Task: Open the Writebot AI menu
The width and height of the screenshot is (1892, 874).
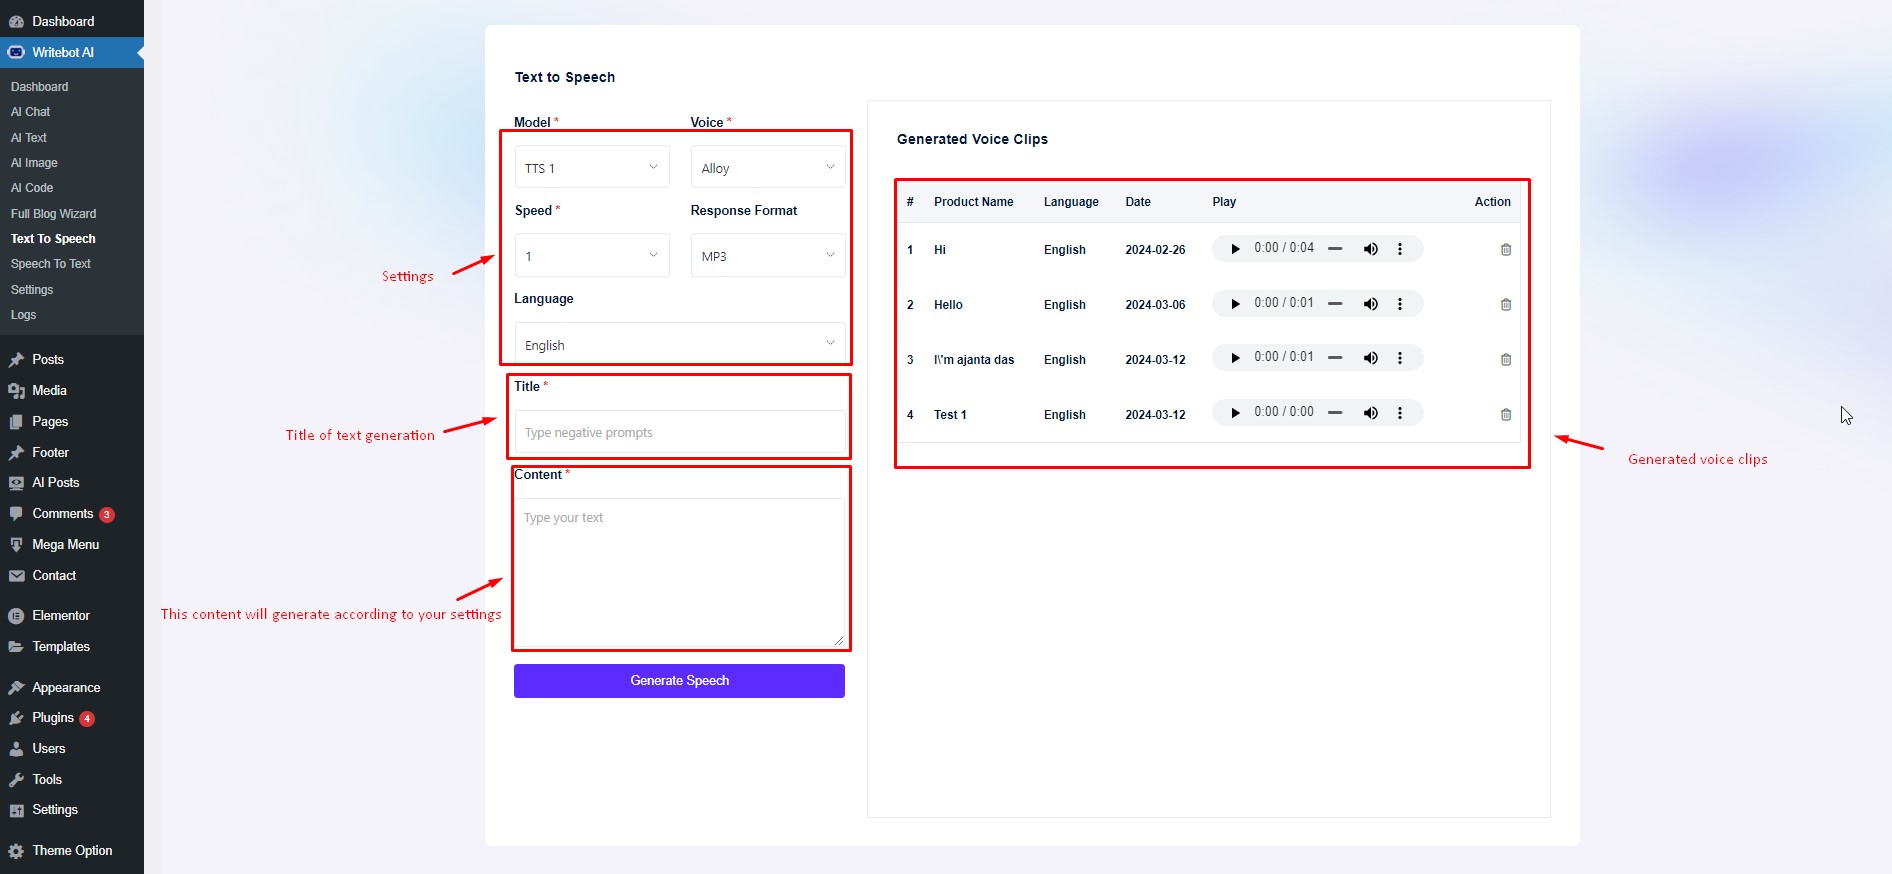Action: [72, 52]
